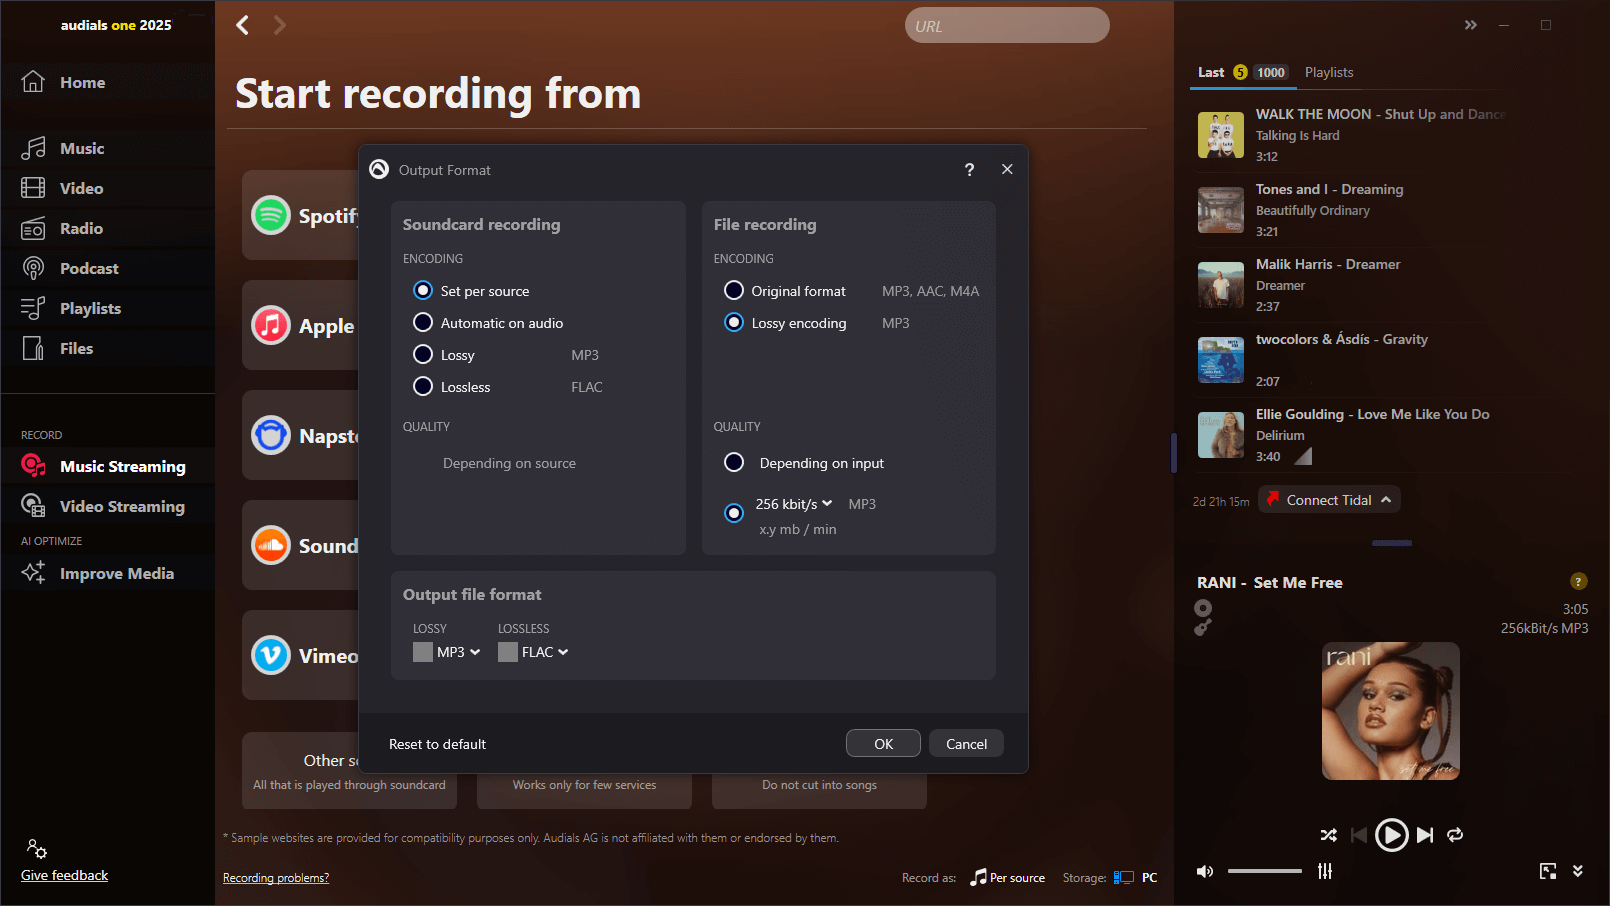Click the Reset to default button
The image size is (1610, 906).
437,744
